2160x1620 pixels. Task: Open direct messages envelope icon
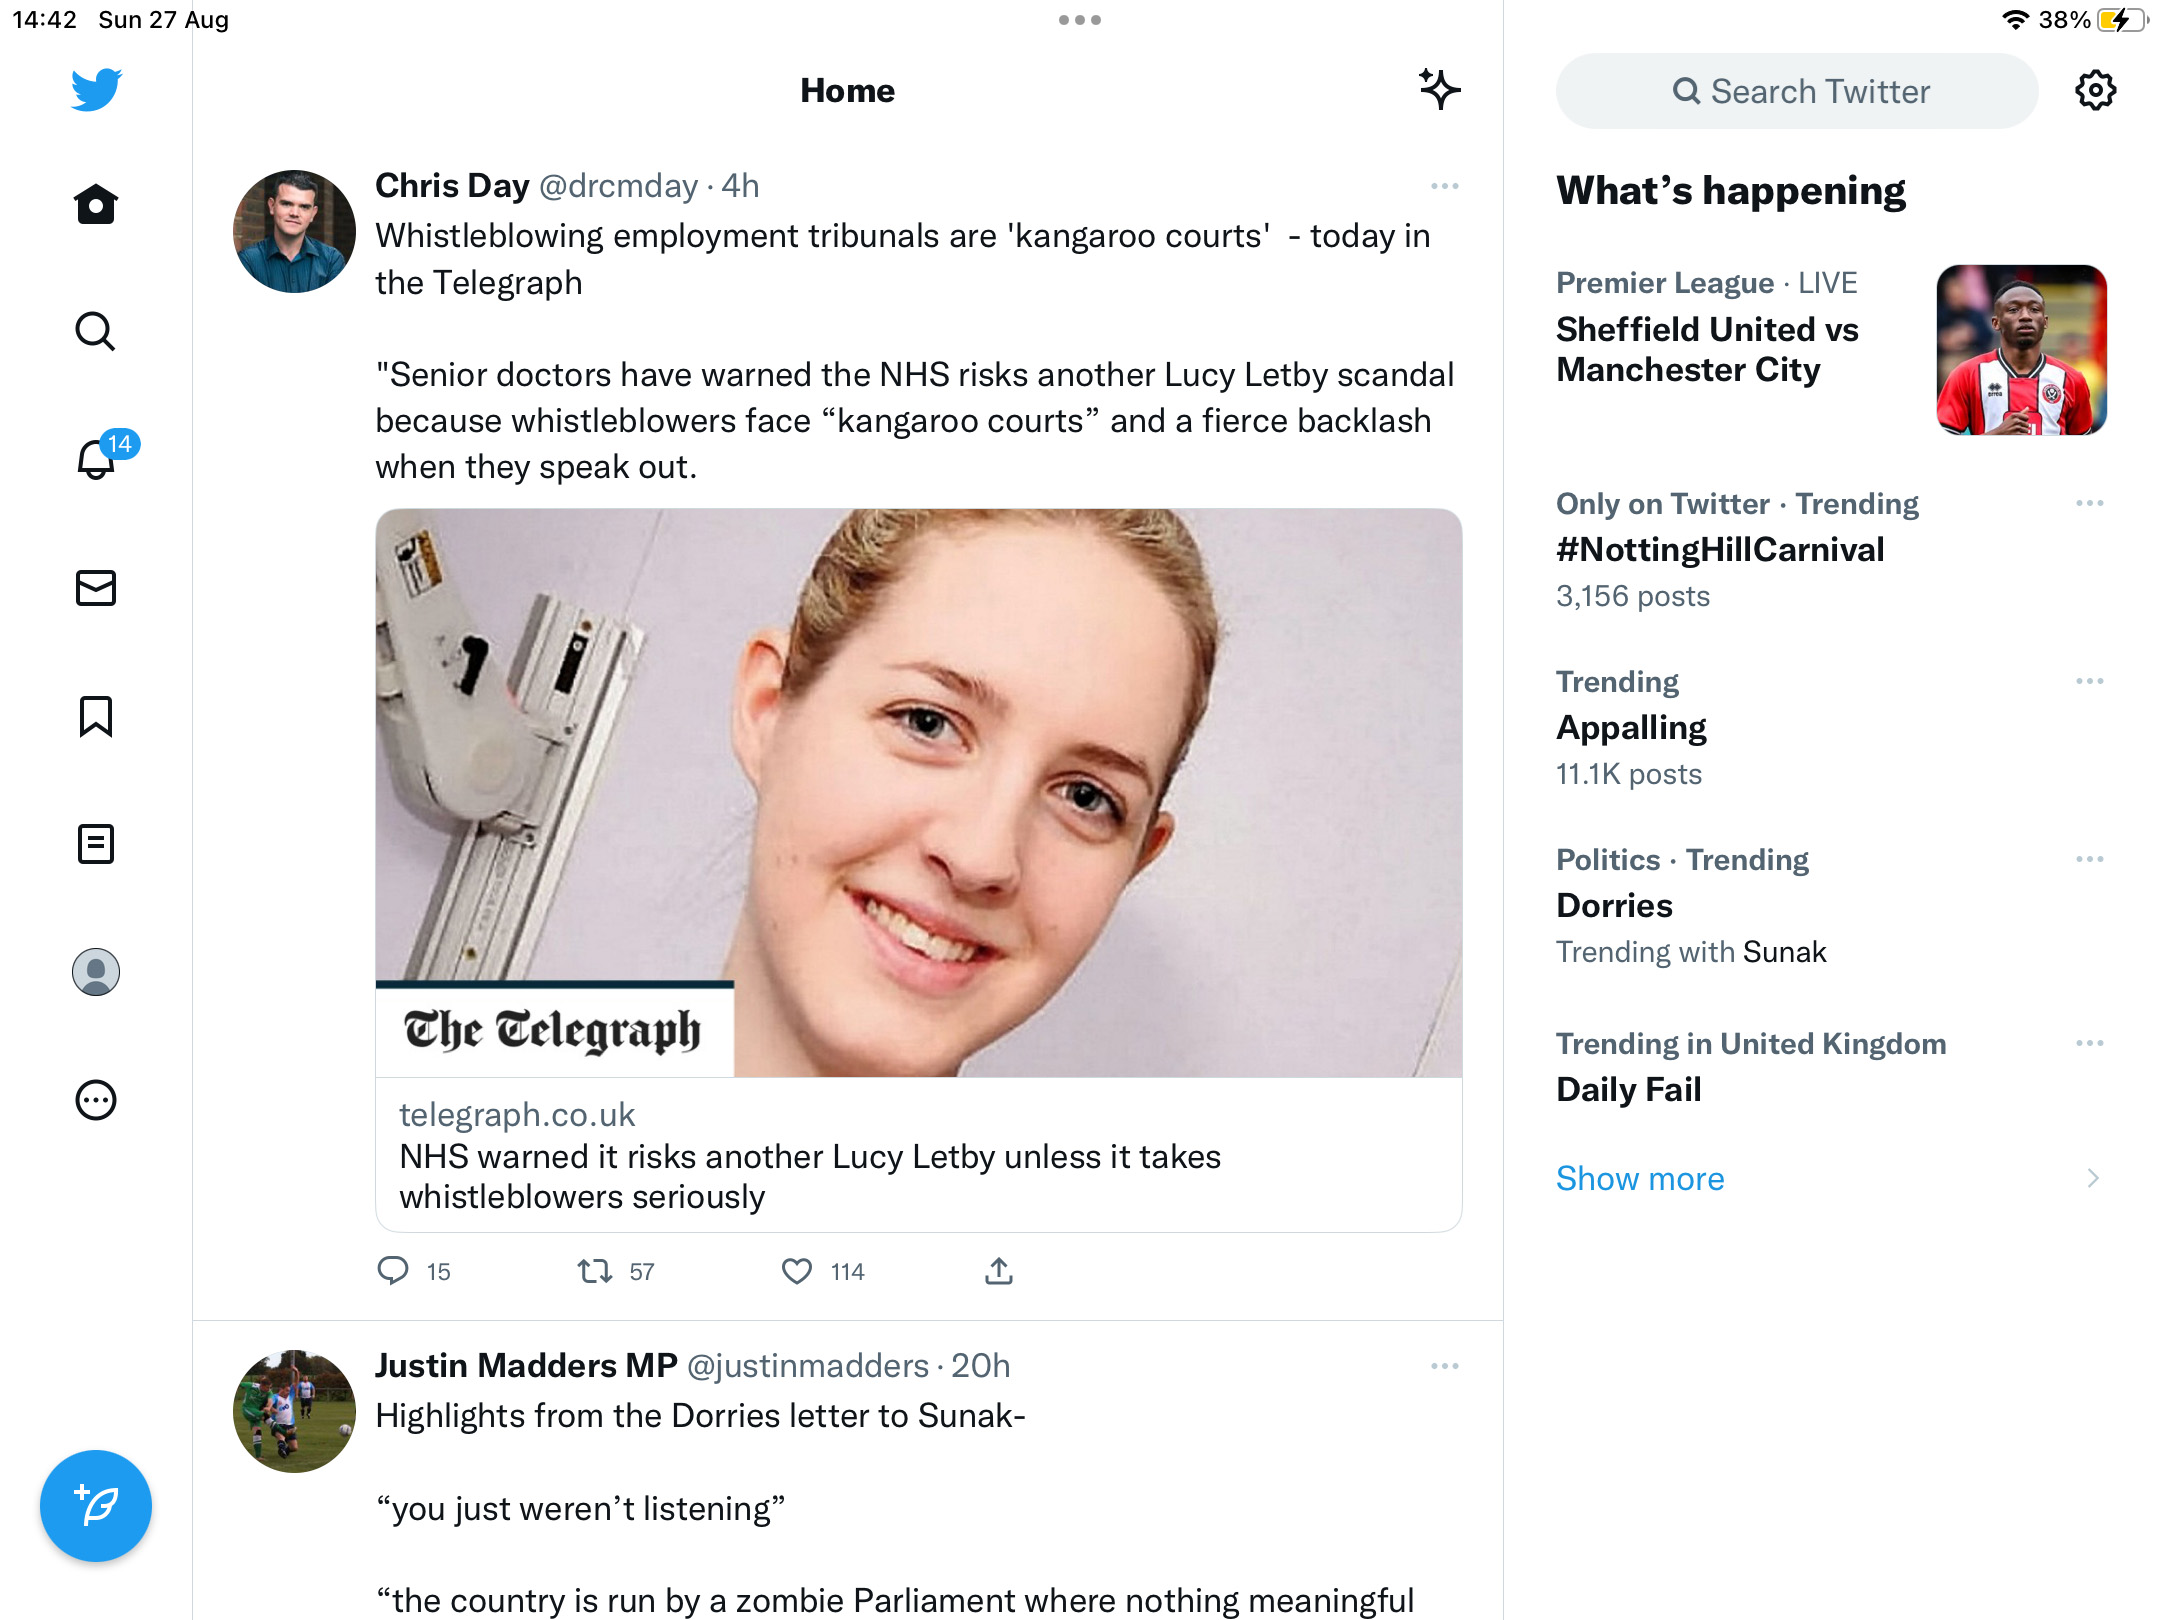[96, 588]
